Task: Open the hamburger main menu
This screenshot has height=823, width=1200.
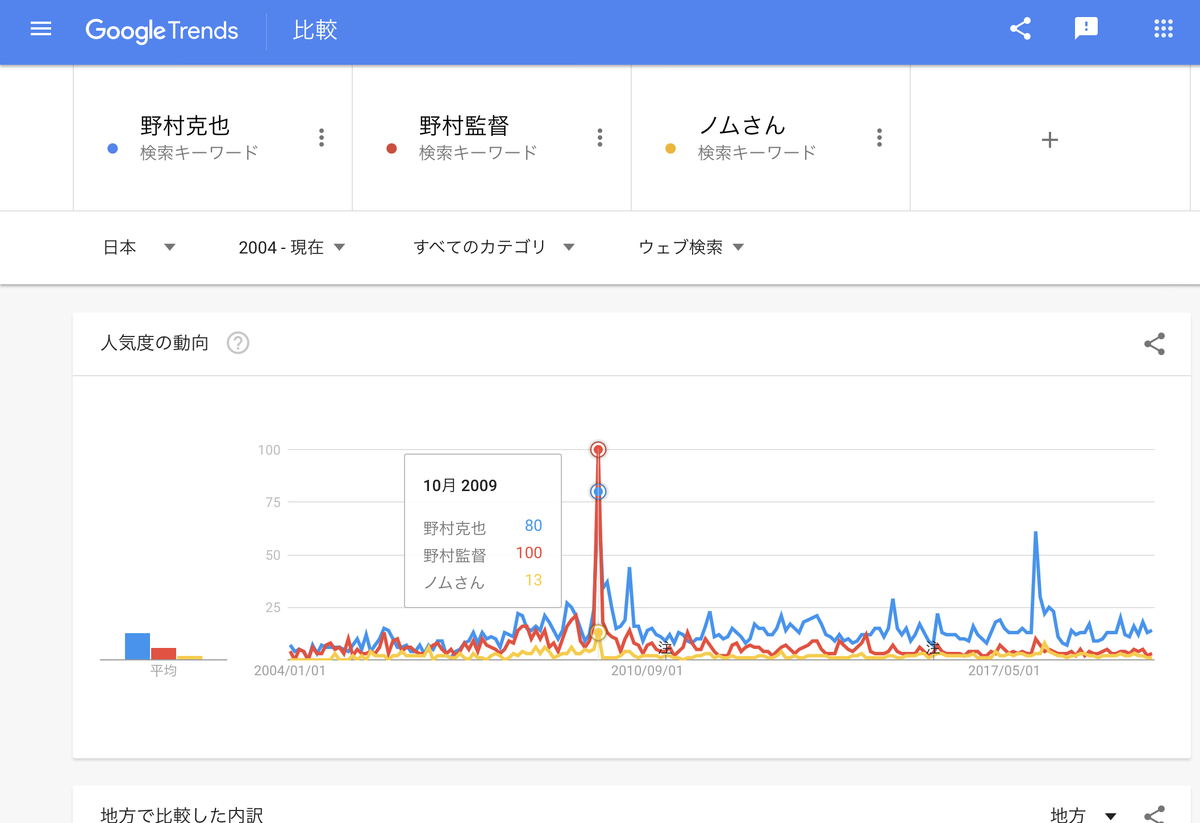Action: pos(41,29)
